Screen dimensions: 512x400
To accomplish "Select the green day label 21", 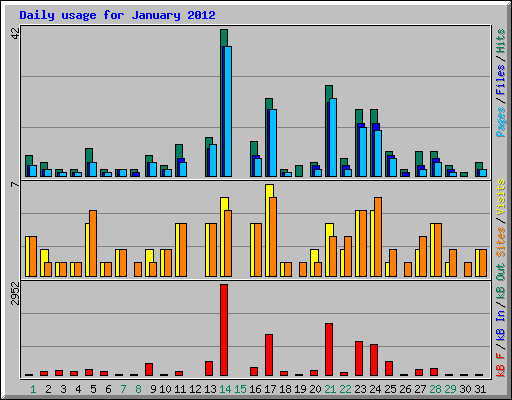I will coord(330,389).
